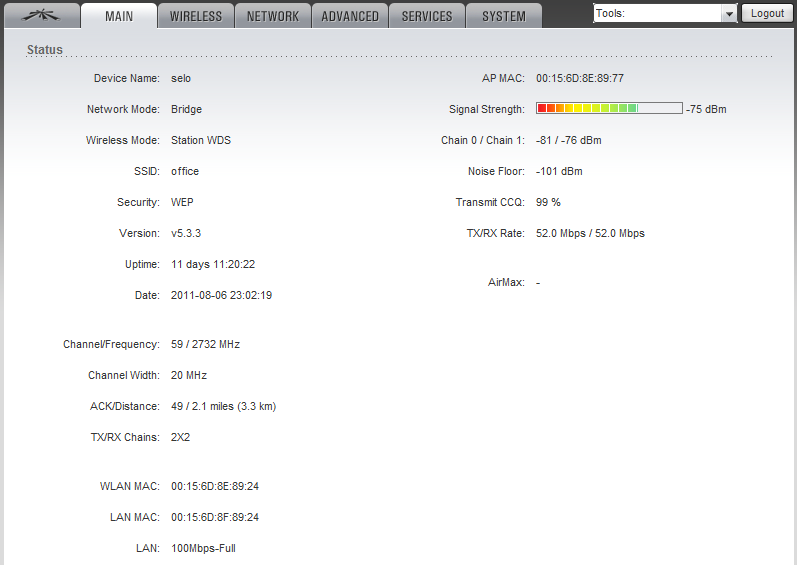Click the Device Name label

point(127,78)
